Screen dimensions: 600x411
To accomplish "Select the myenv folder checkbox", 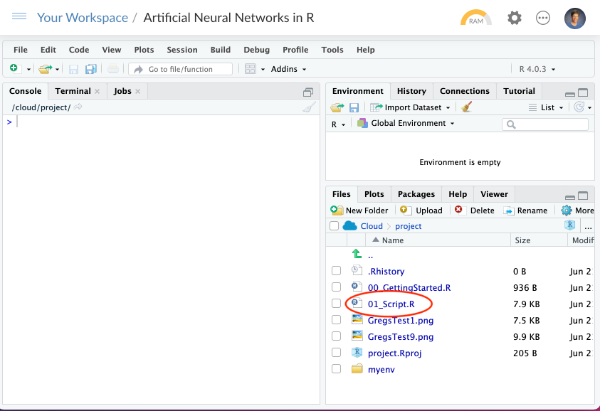I will (336, 369).
